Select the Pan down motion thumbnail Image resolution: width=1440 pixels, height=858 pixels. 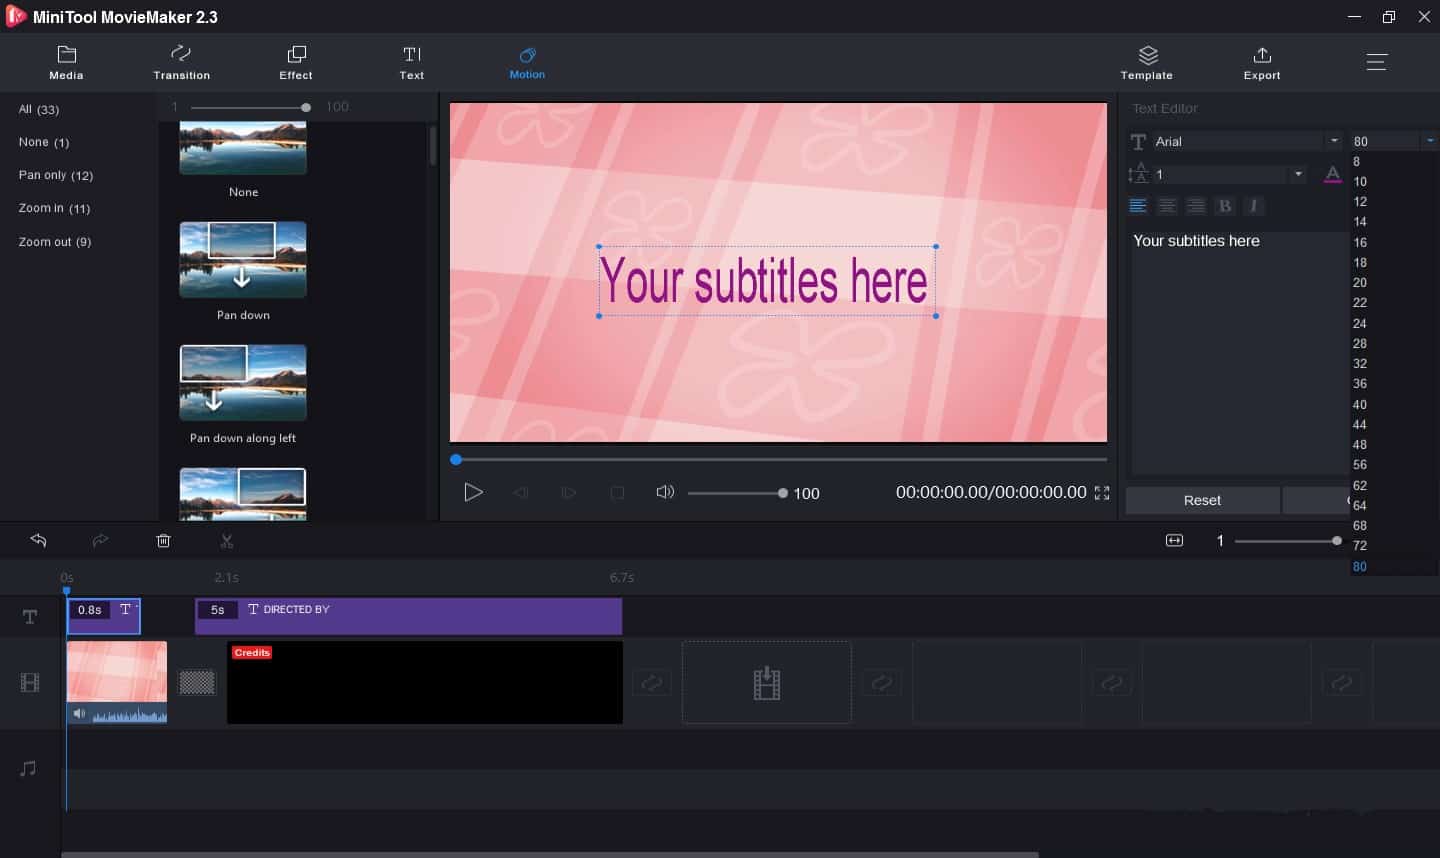[243, 260]
